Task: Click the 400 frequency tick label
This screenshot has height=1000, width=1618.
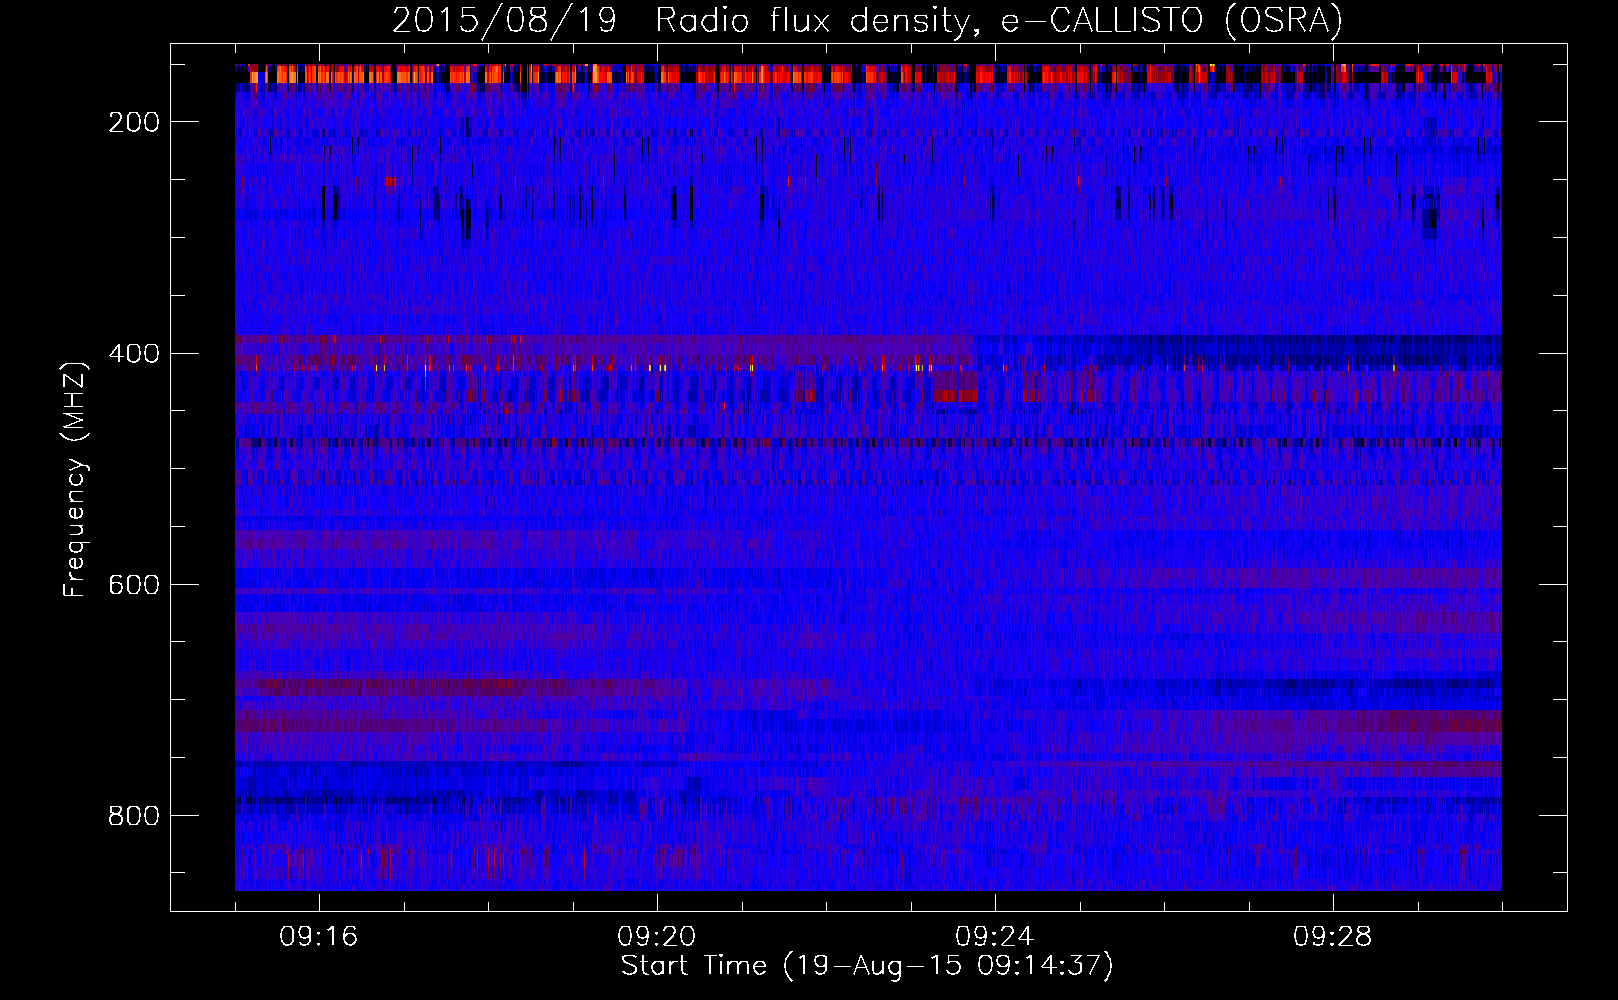Action: click(x=134, y=353)
